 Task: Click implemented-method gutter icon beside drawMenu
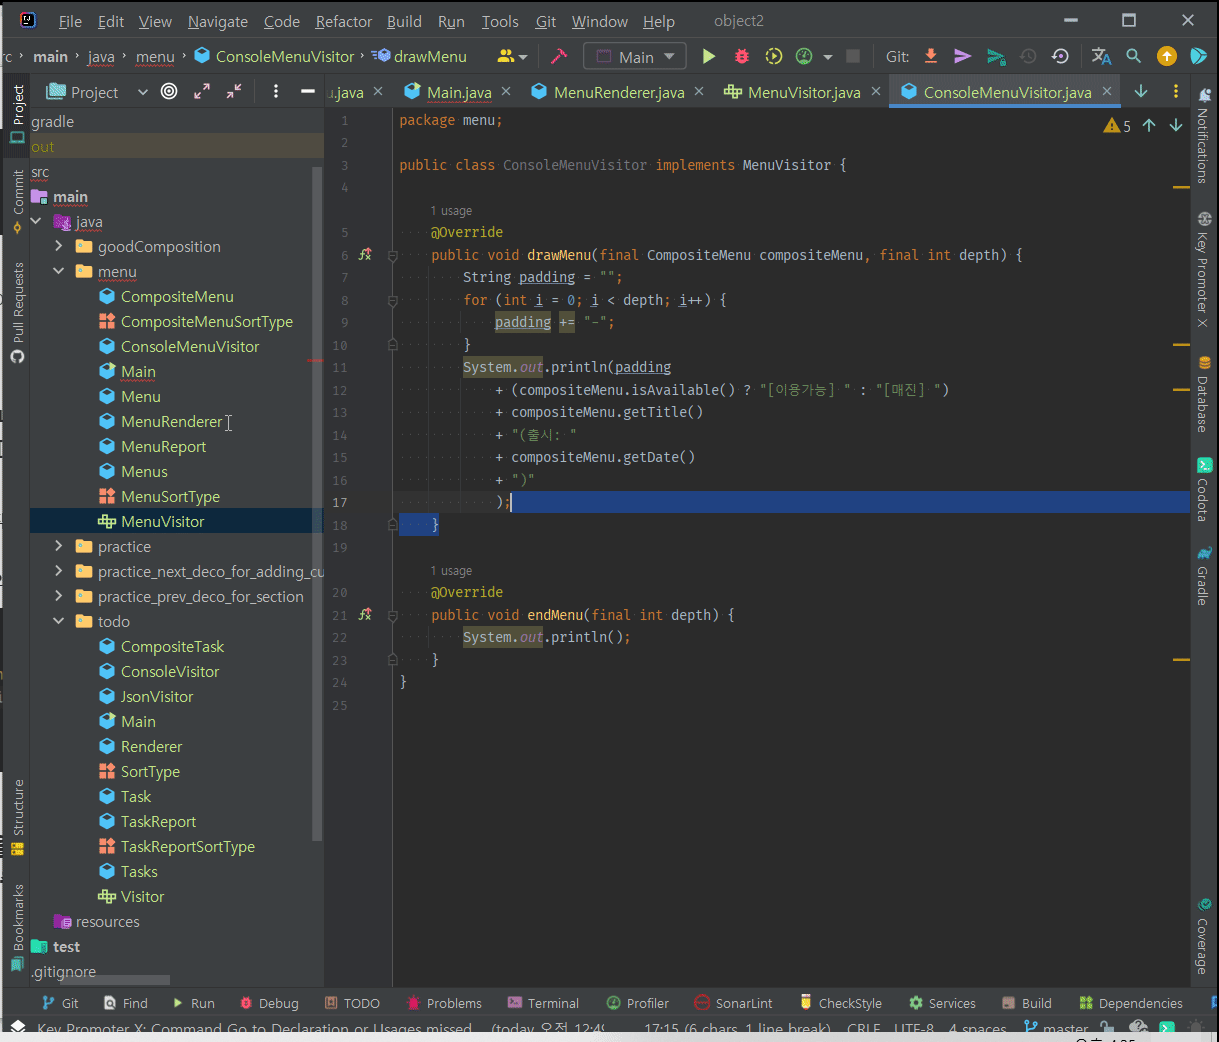365,255
